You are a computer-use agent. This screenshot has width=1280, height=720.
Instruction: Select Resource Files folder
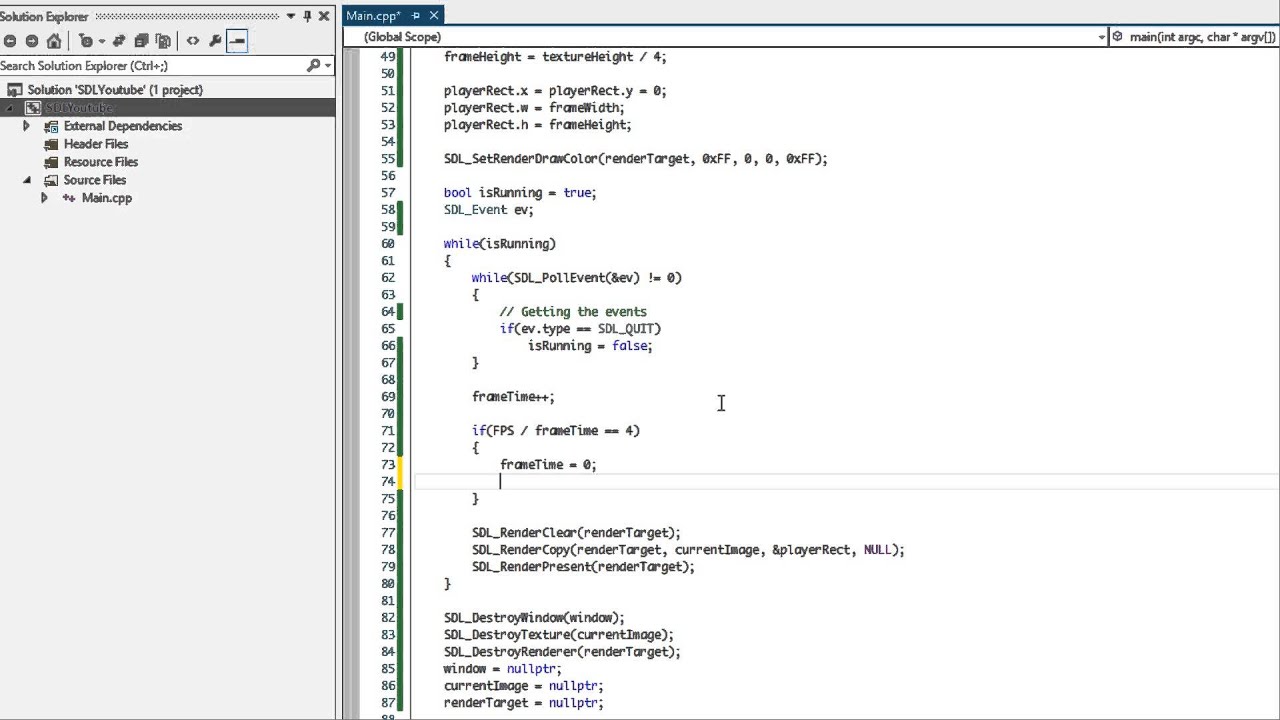pyautogui.click(x=101, y=162)
